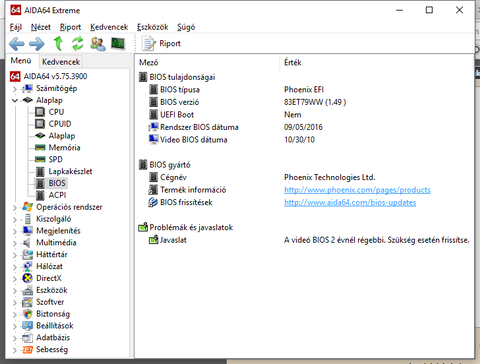Screen dimensions: 480x364
Task: Select the Lapkakészlet chip icon
Action: click(40, 171)
